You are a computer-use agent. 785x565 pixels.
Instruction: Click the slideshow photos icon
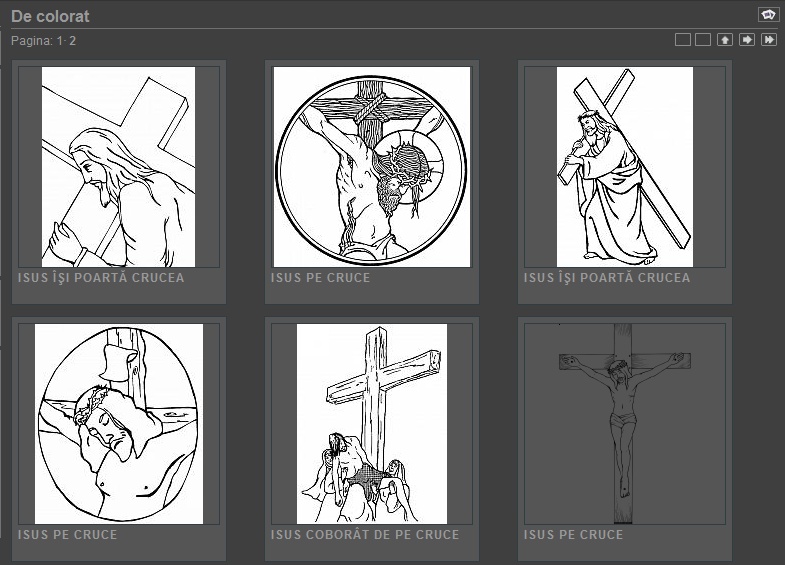[x=767, y=14]
